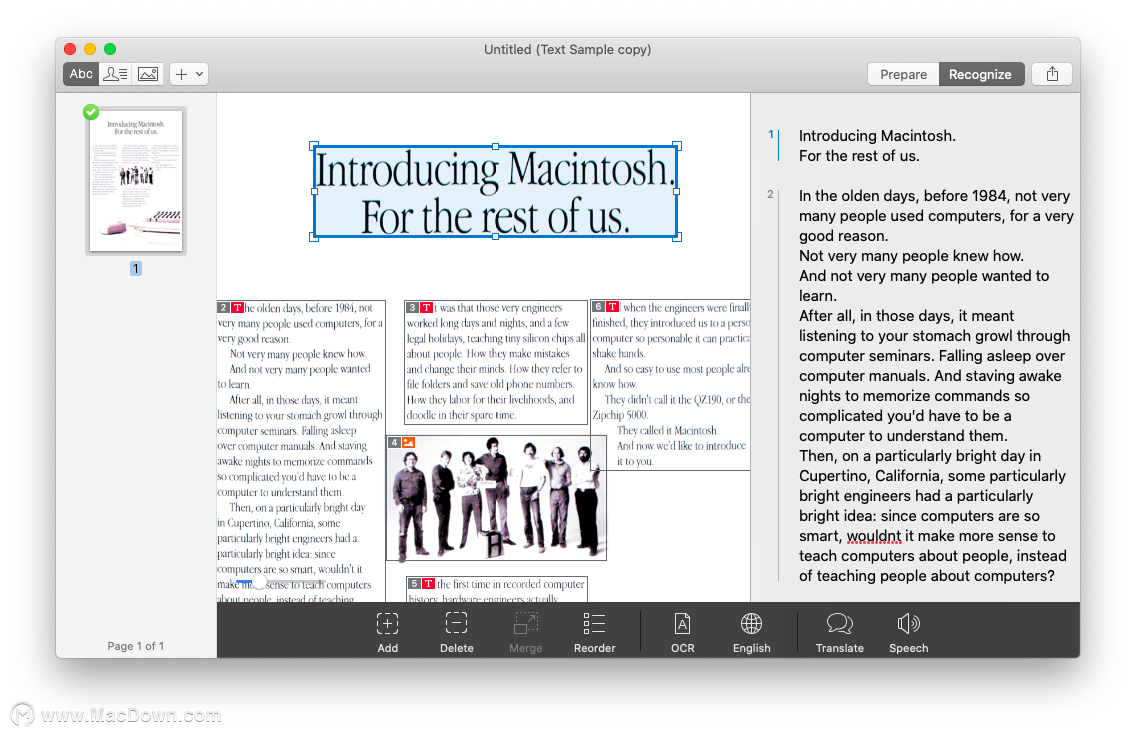Click 'Not very many people knew how.' line
The width and height of the screenshot is (1136, 732).
click(911, 256)
